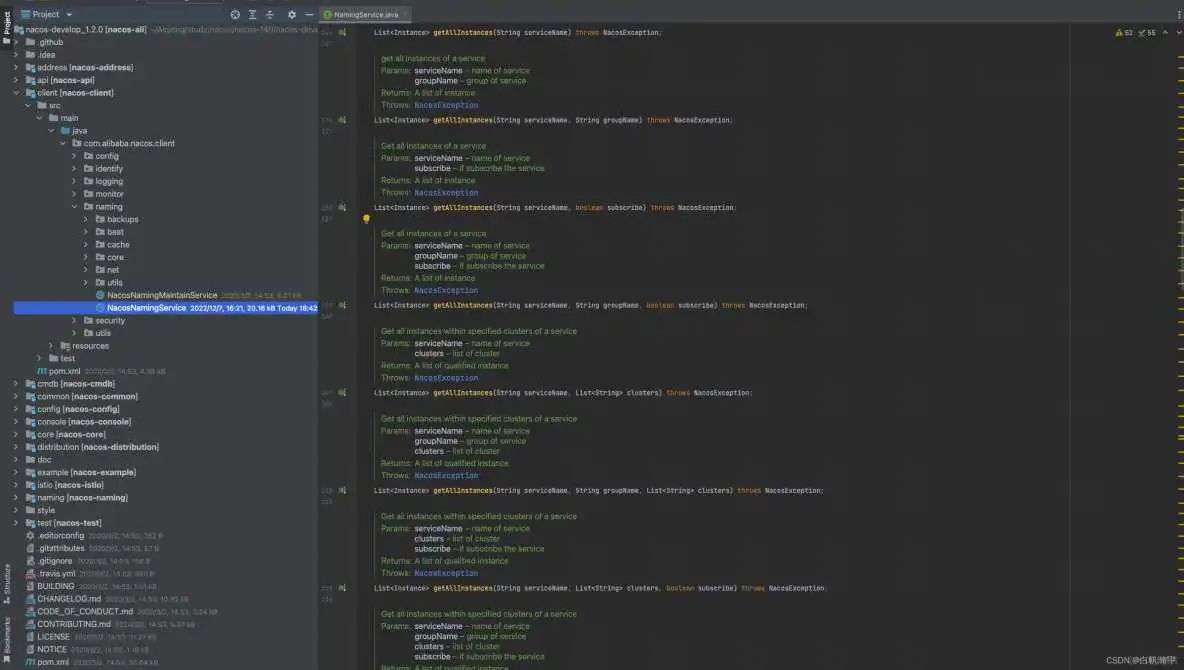
Task: Select the .gitignore file
Action: point(55,561)
